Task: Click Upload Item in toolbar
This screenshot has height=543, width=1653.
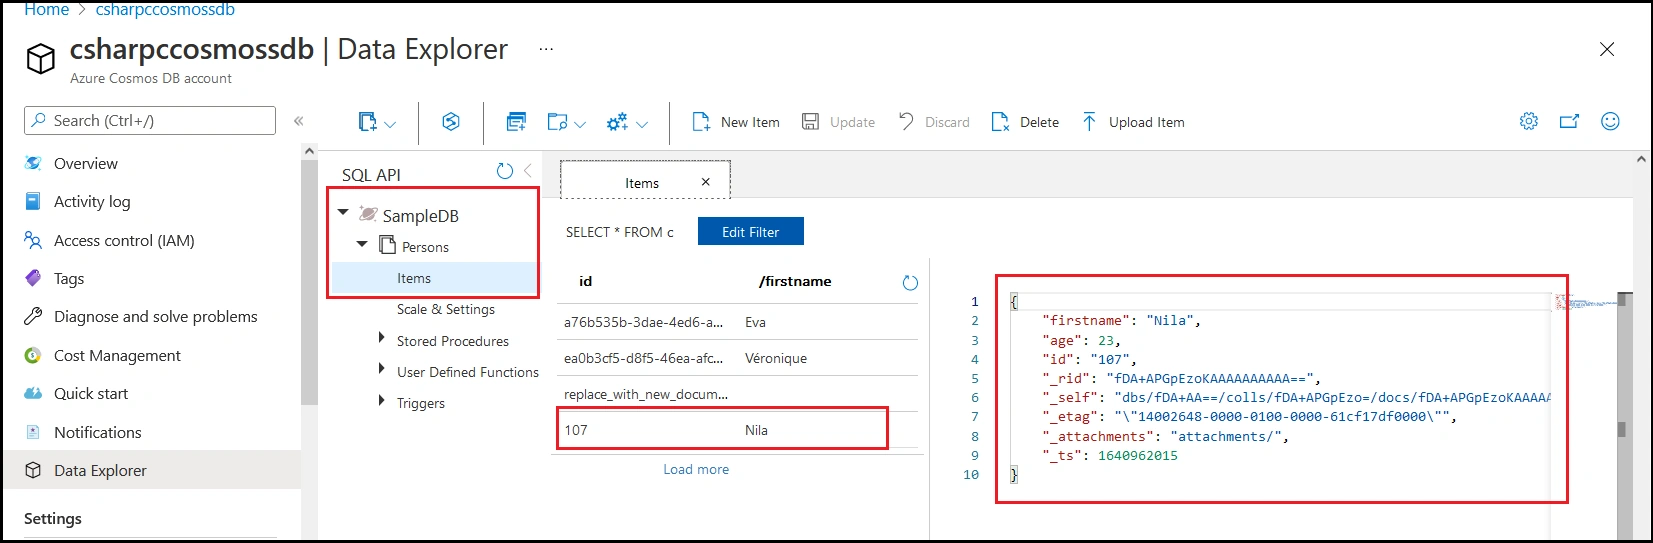Action: point(1133,122)
